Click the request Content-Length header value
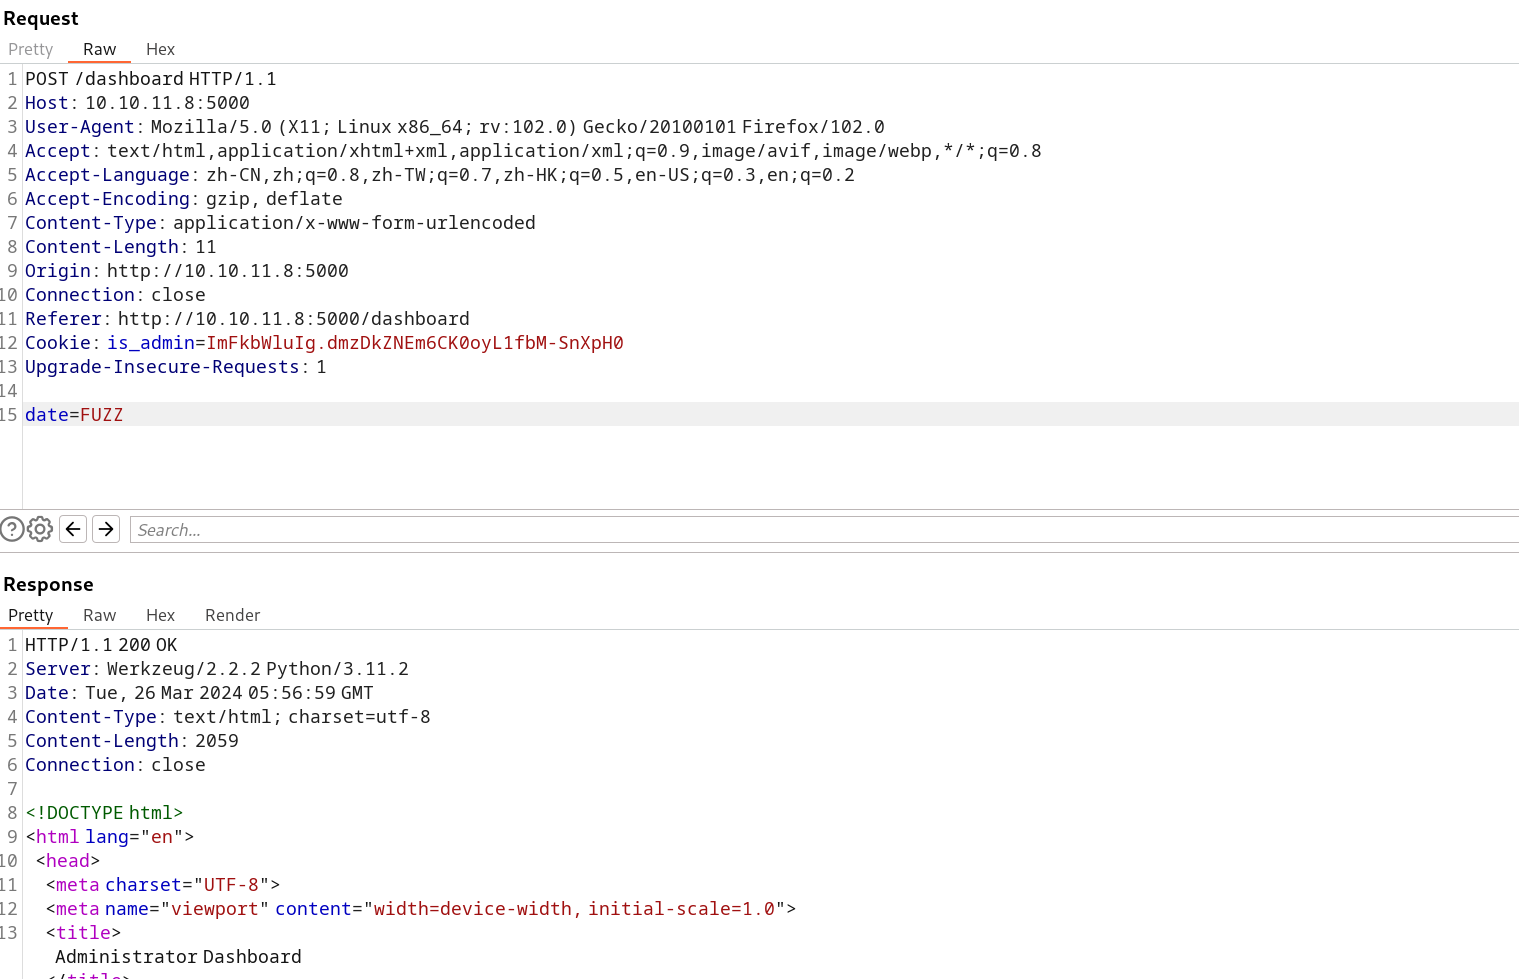 (x=205, y=247)
